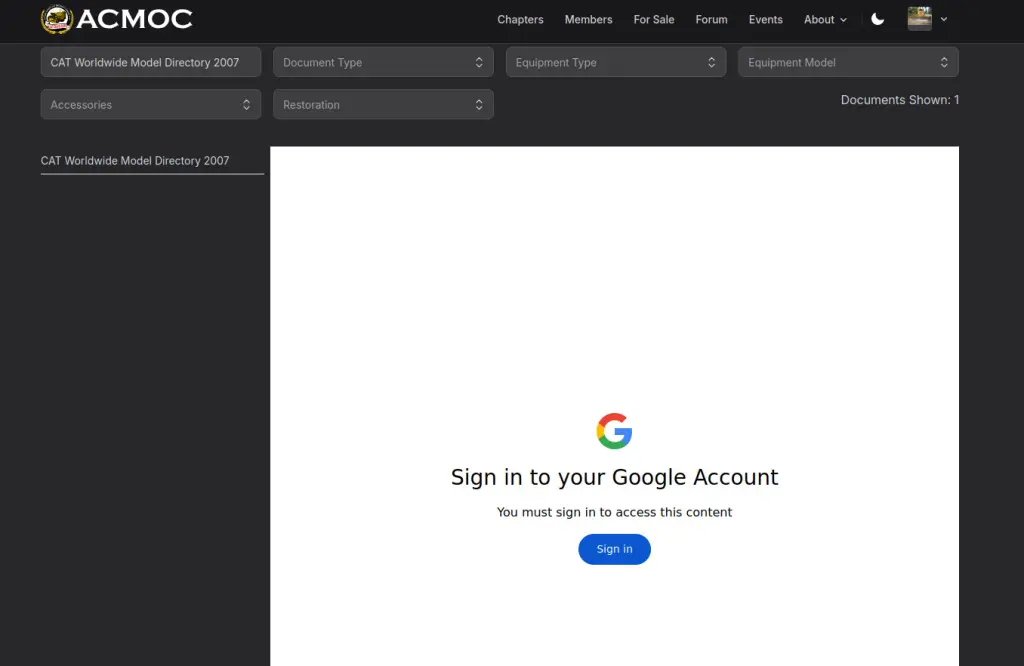This screenshot has height=666, width=1024.
Task: Open the Equipment Type dropdown
Action: point(616,62)
